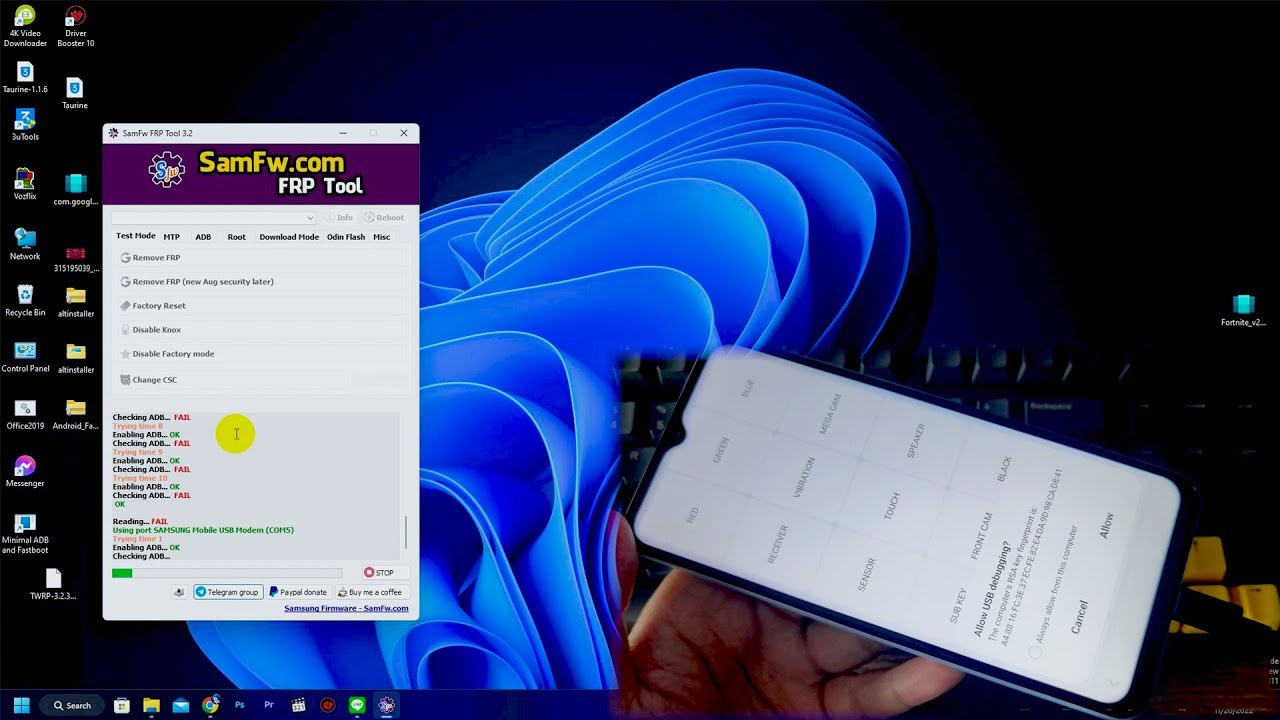Open first altinstaller folder next to Recycle Bin
Image resolution: width=1280 pixels, height=720 pixels.
point(75,301)
